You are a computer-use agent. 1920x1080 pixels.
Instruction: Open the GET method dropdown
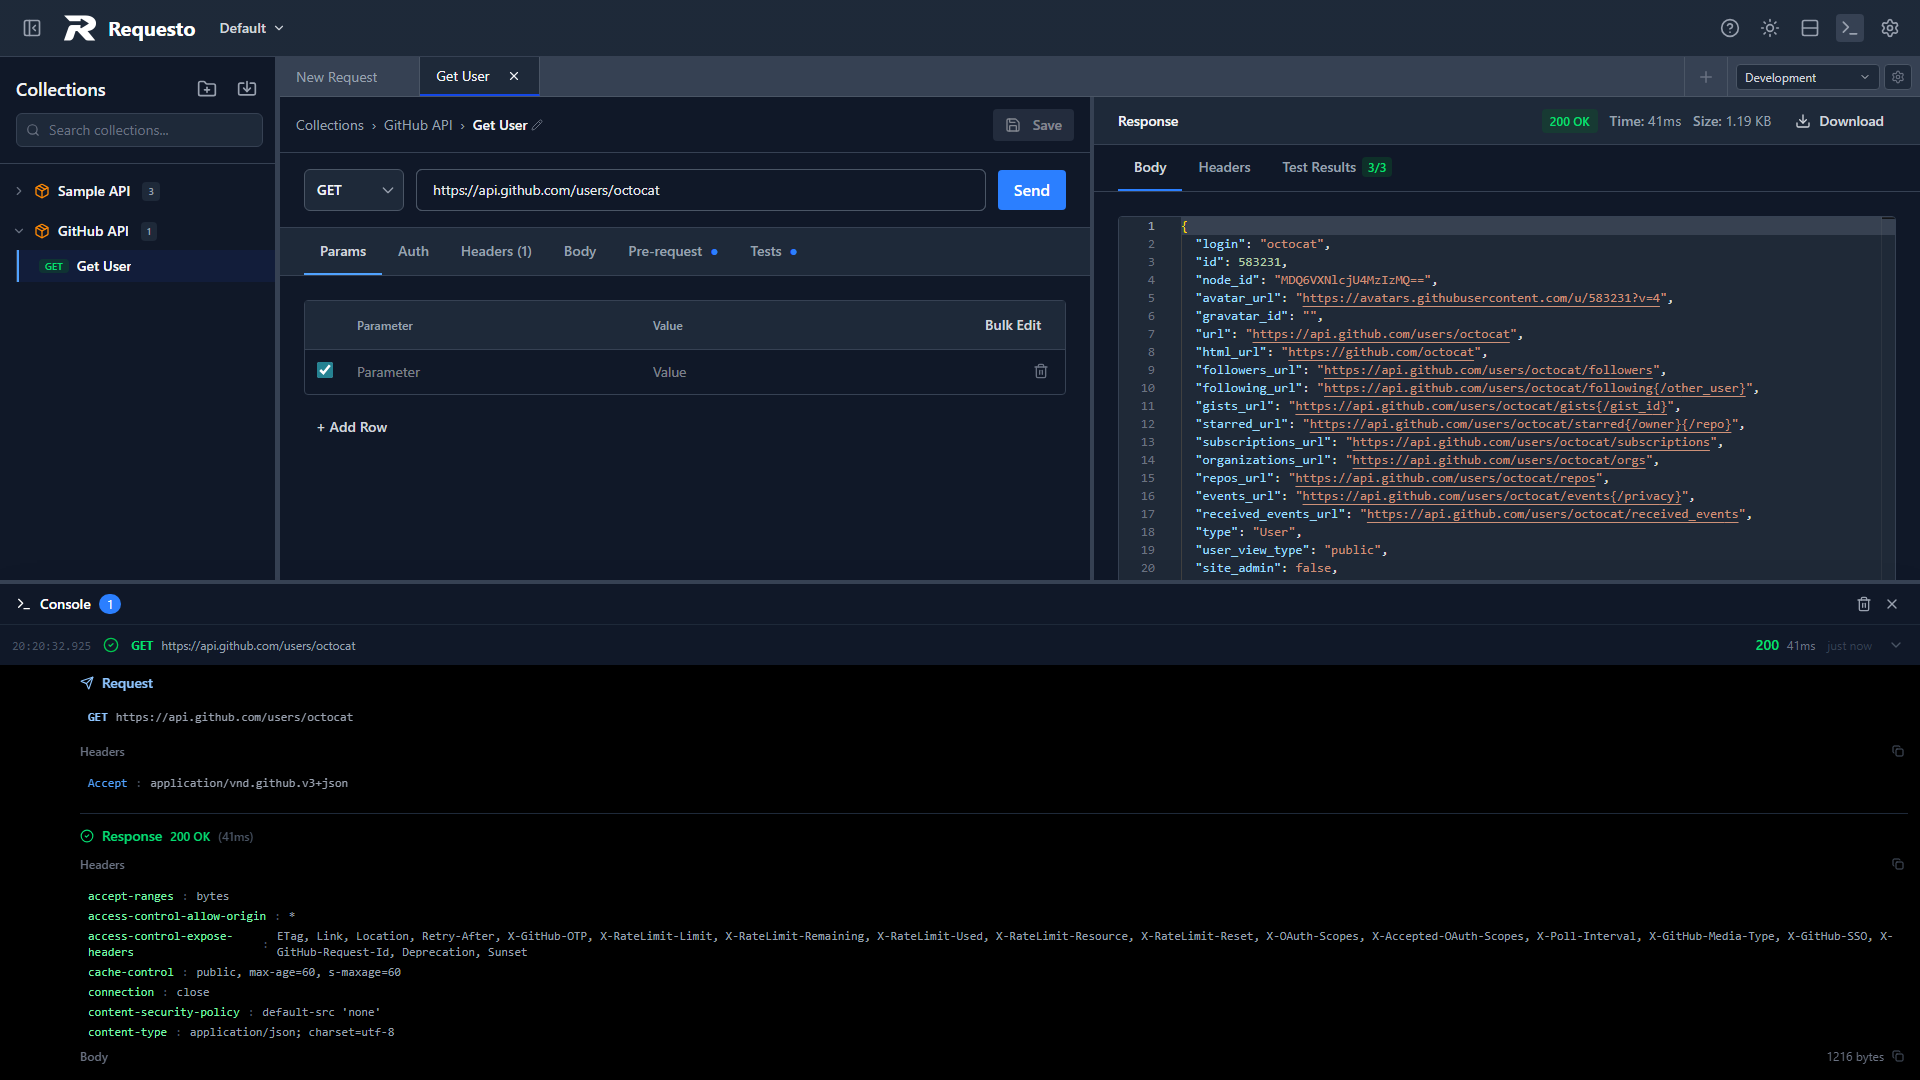point(354,190)
